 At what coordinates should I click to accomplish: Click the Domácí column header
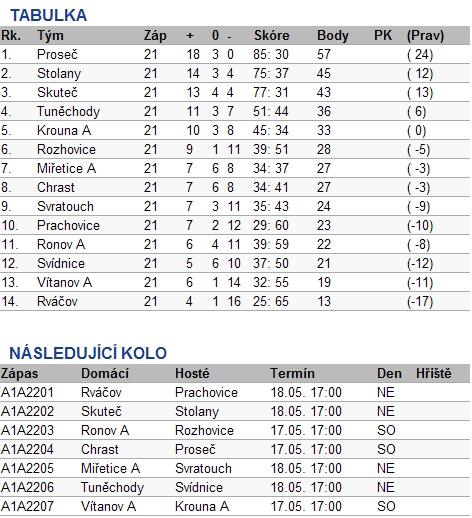(x=105, y=373)
